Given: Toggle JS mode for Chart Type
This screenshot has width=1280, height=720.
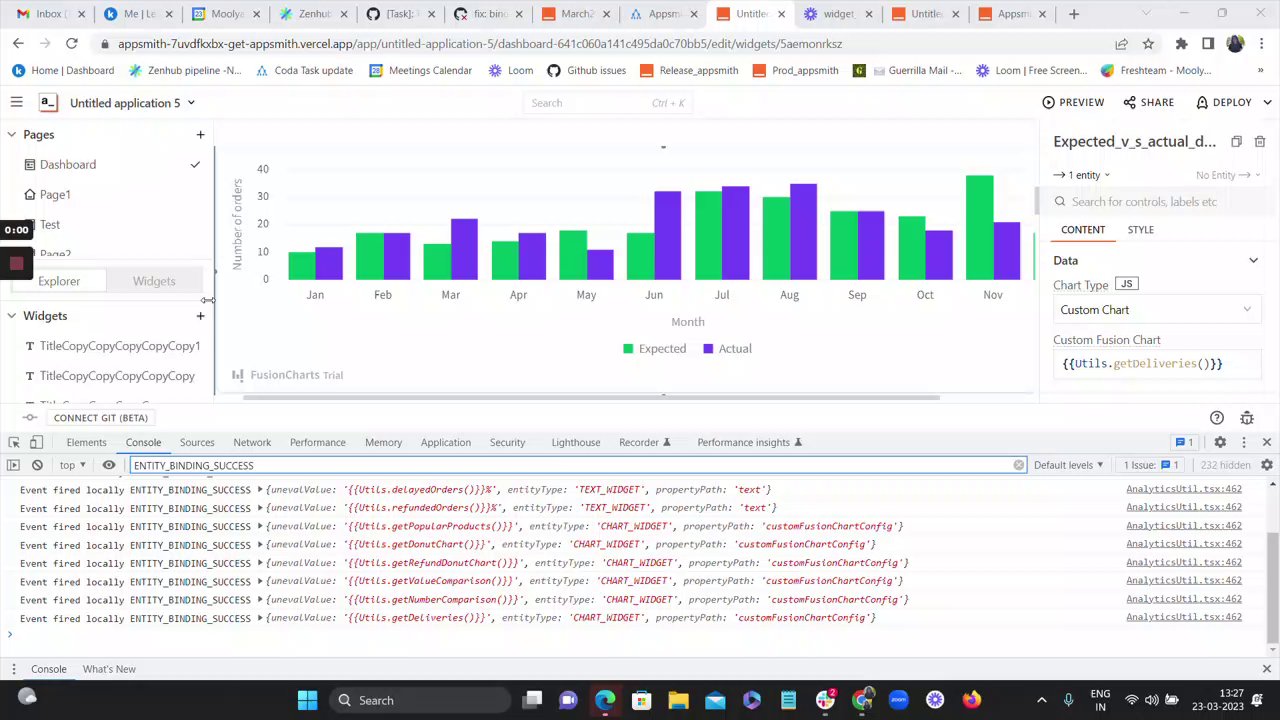Looking at the screenshot, I should [x=1127, y=284].
